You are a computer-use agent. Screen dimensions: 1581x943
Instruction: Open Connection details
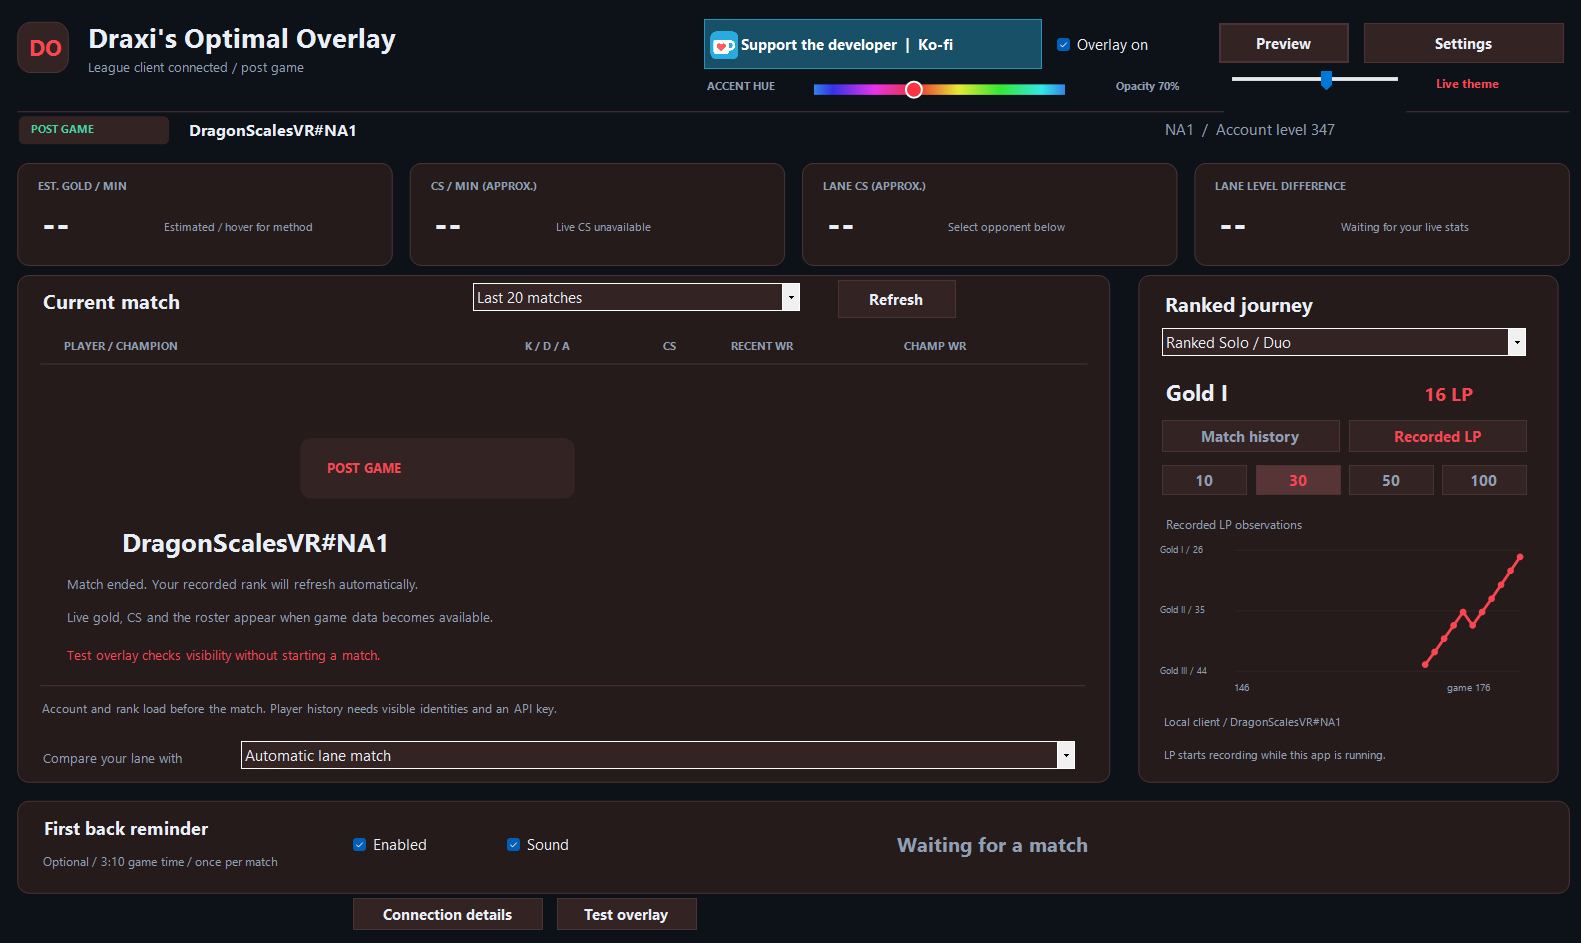(x=447, y=914)
